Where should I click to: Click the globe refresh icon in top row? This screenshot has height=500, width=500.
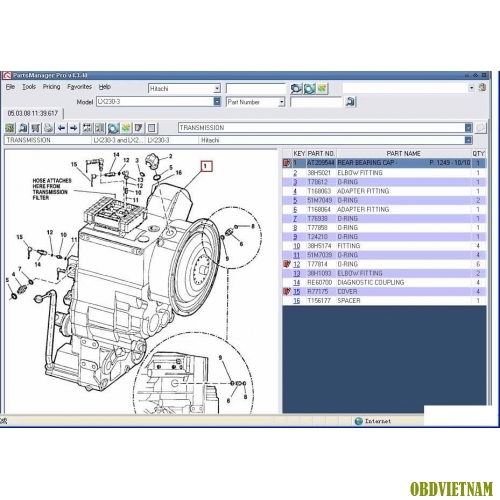tap(309, 88)
